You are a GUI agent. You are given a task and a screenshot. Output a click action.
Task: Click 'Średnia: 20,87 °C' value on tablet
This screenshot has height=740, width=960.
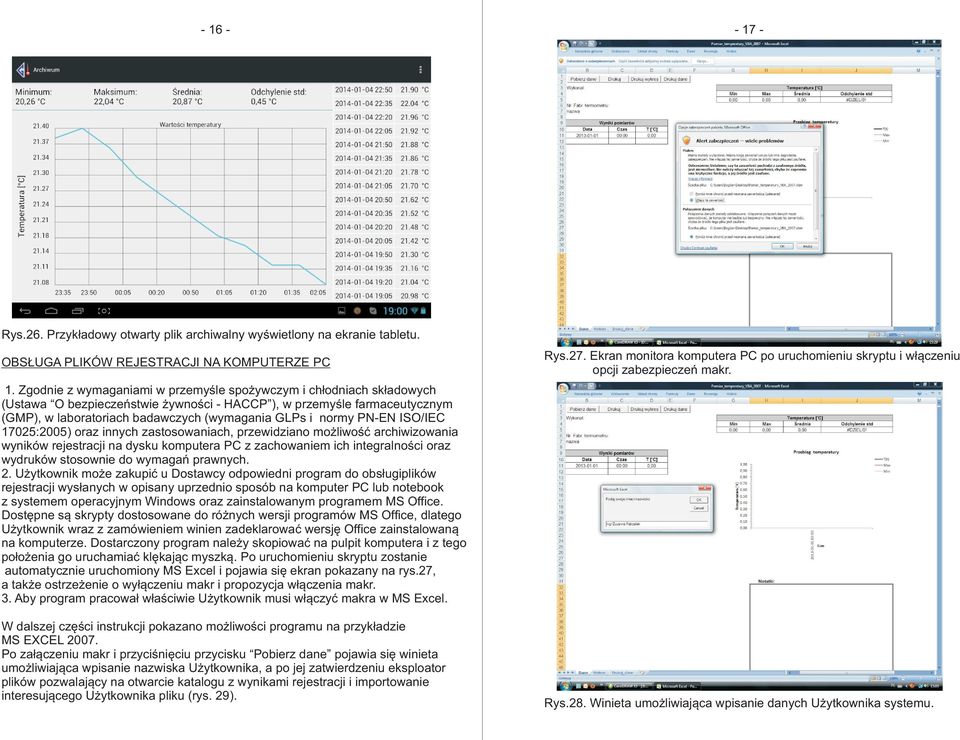[187, 97]
